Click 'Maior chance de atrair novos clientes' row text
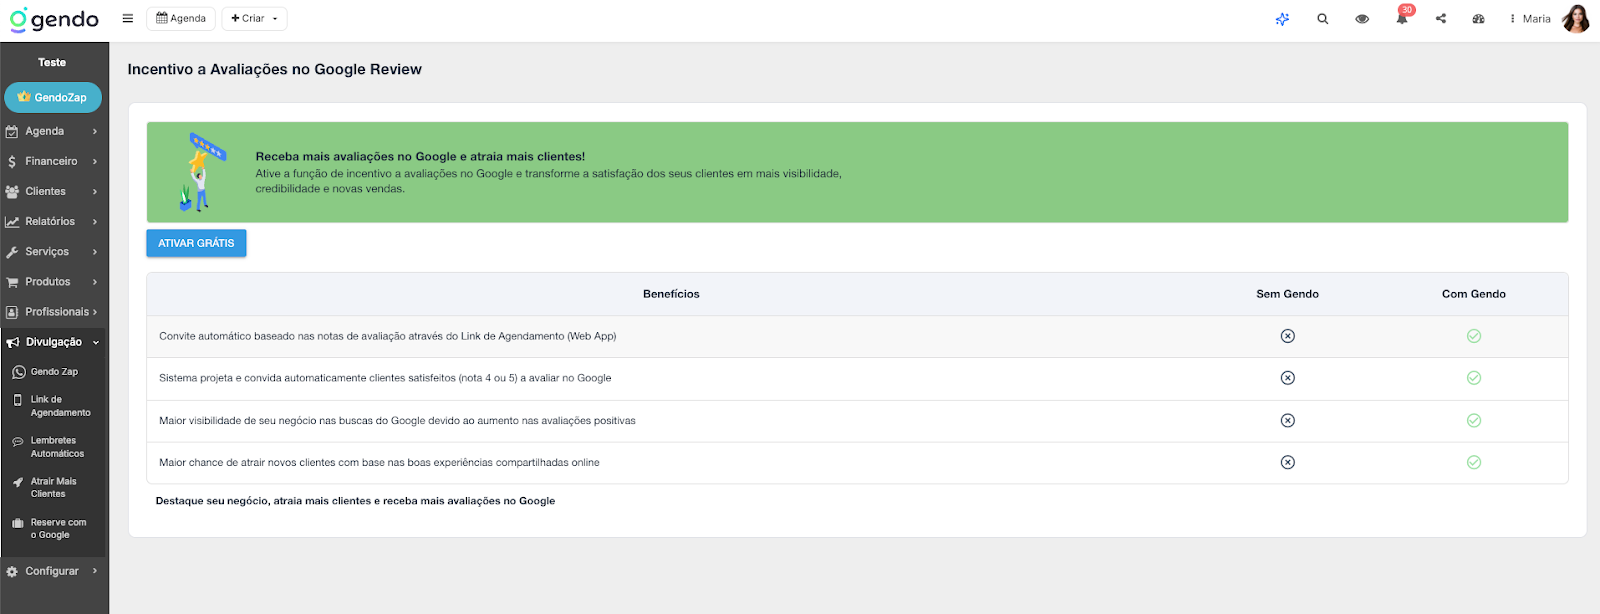This screenshot has height=614, width=1600. [379, 462]
